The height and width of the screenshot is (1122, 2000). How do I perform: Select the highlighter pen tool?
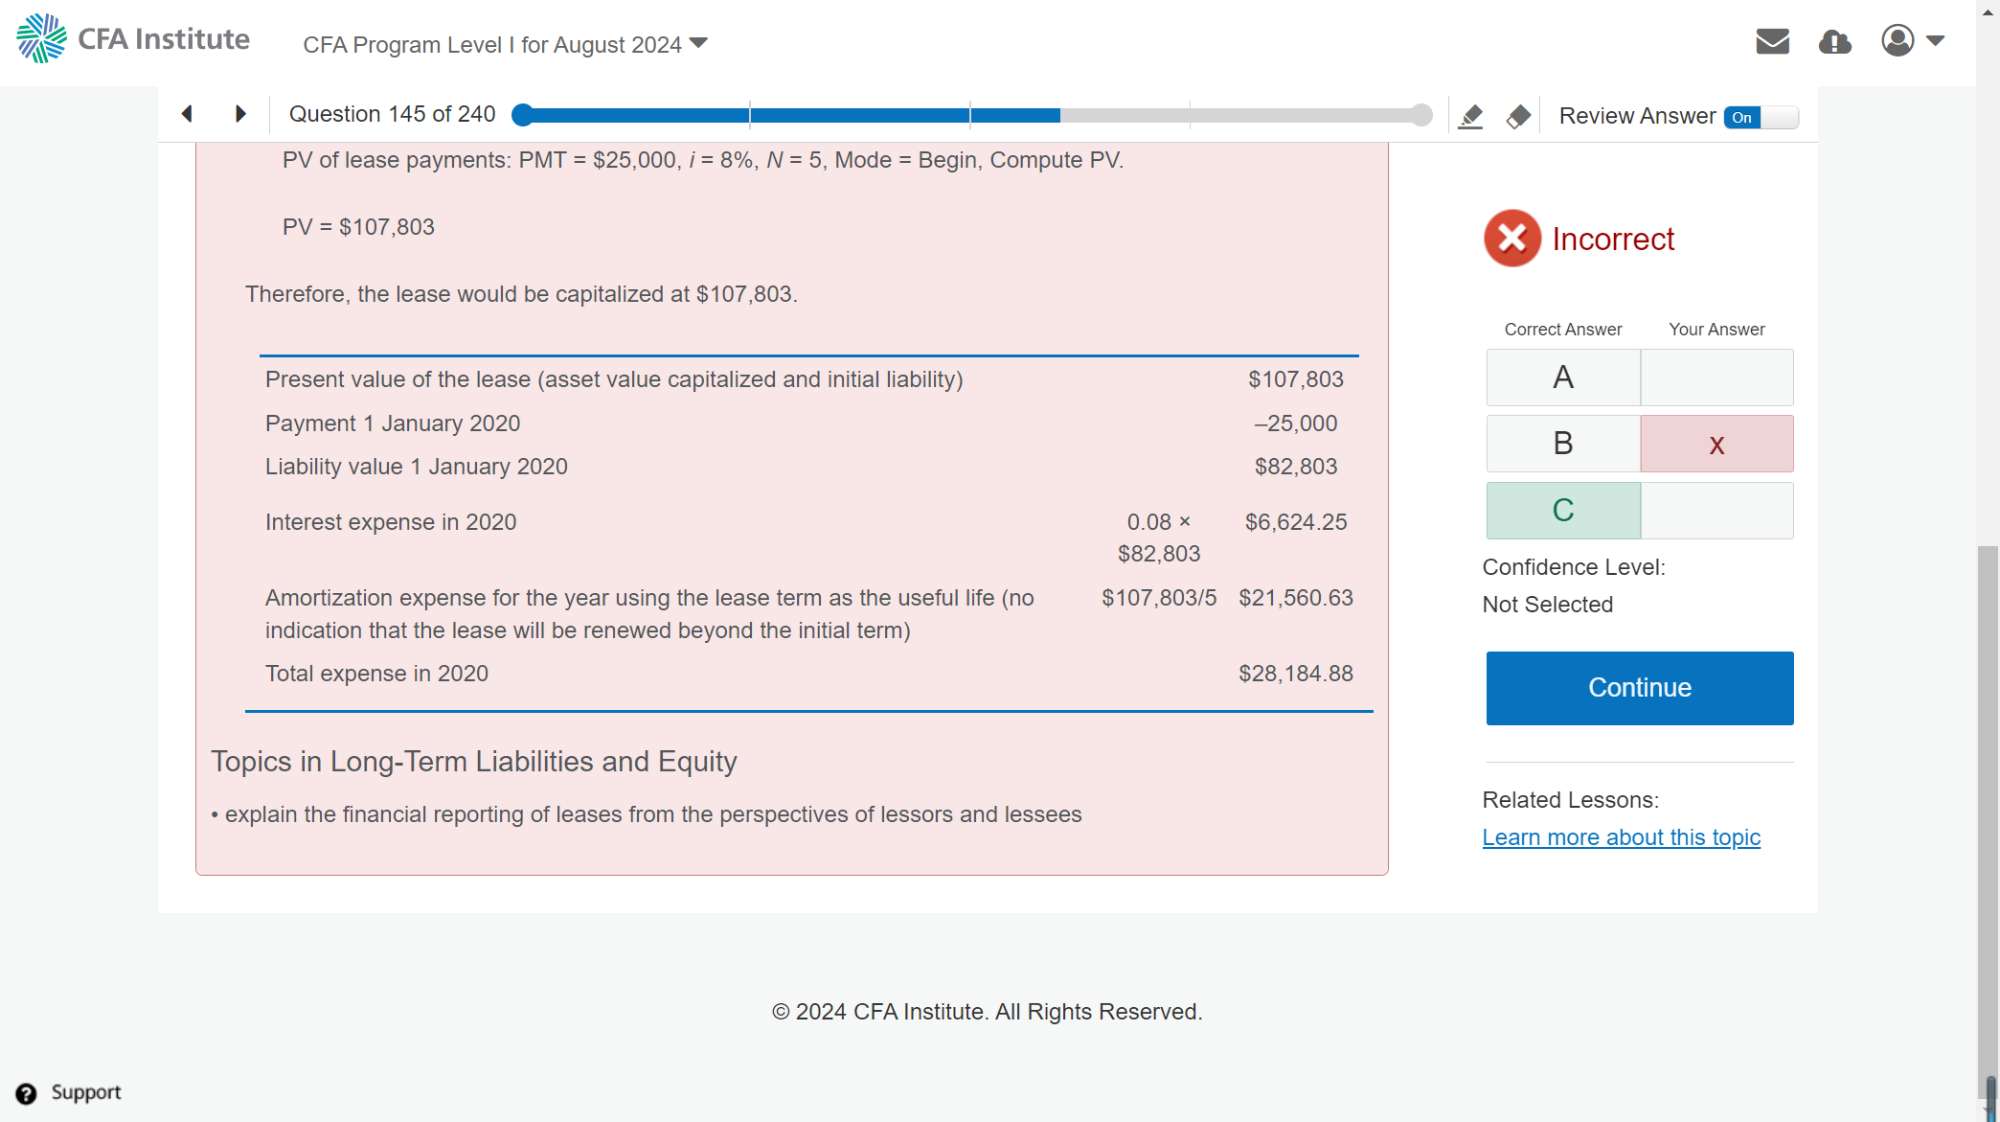click(x=1470, y=117)
